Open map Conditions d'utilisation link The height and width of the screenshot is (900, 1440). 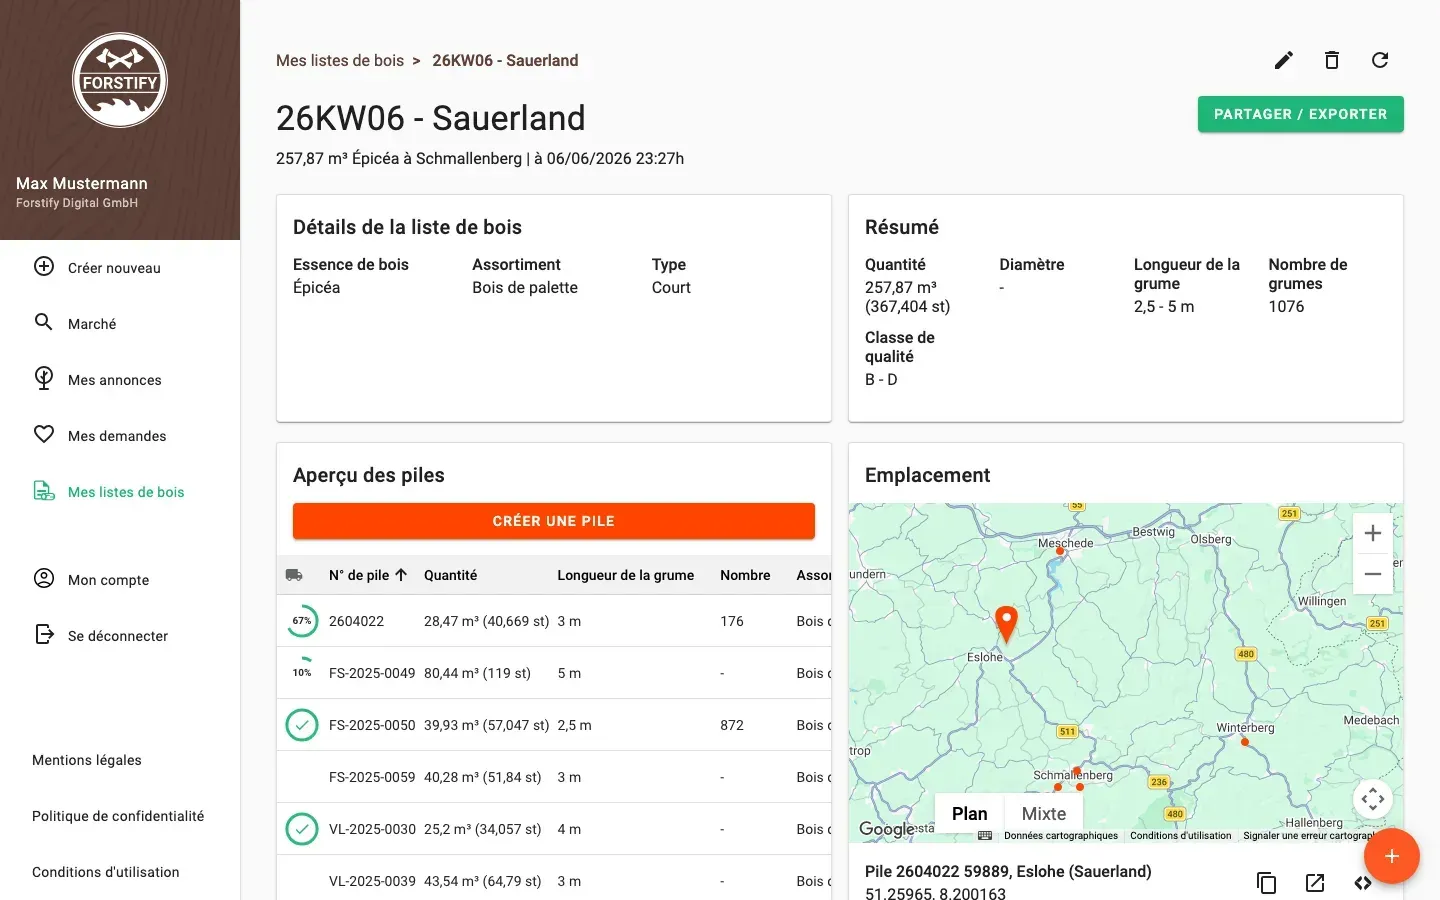[1180, 836]
